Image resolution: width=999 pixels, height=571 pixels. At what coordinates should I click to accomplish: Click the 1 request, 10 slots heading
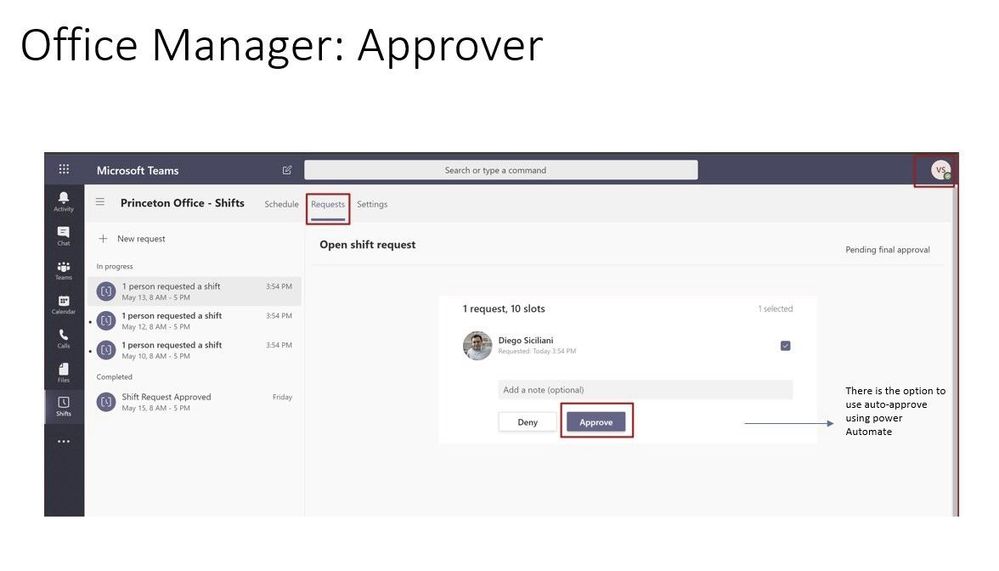504,308
